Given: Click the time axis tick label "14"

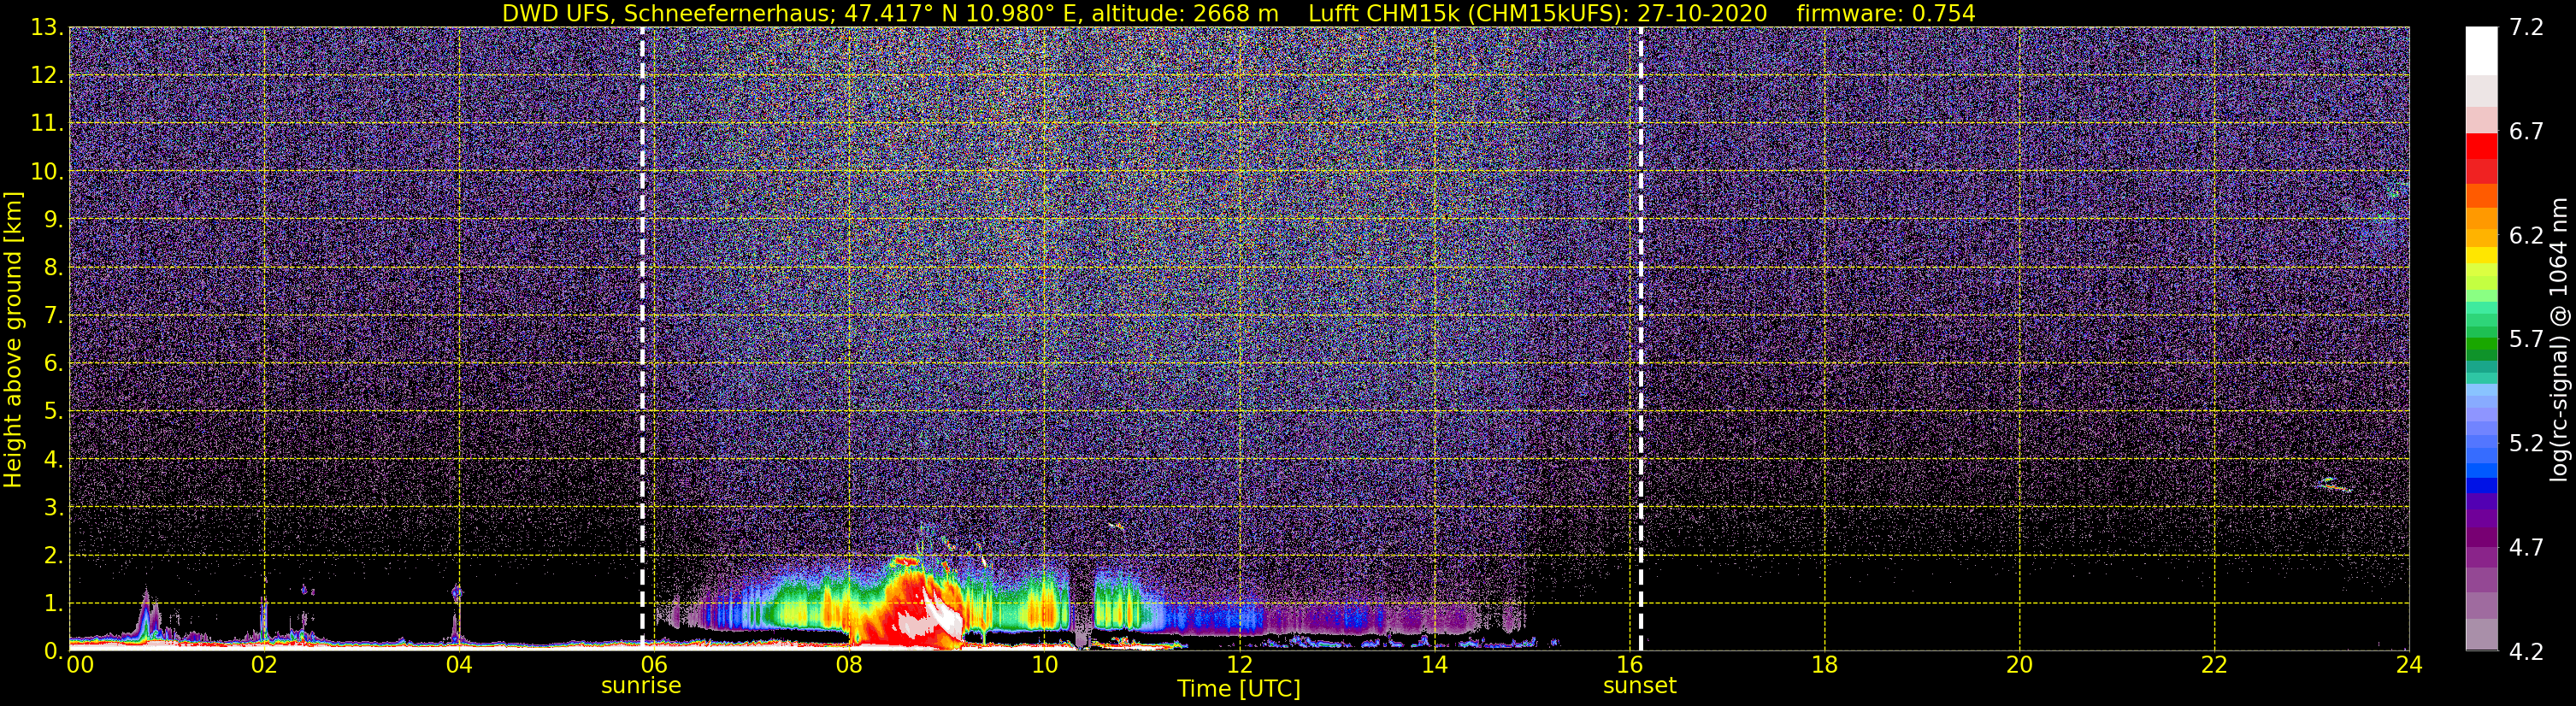Looking at the screenshot, I should point(1434,665).
